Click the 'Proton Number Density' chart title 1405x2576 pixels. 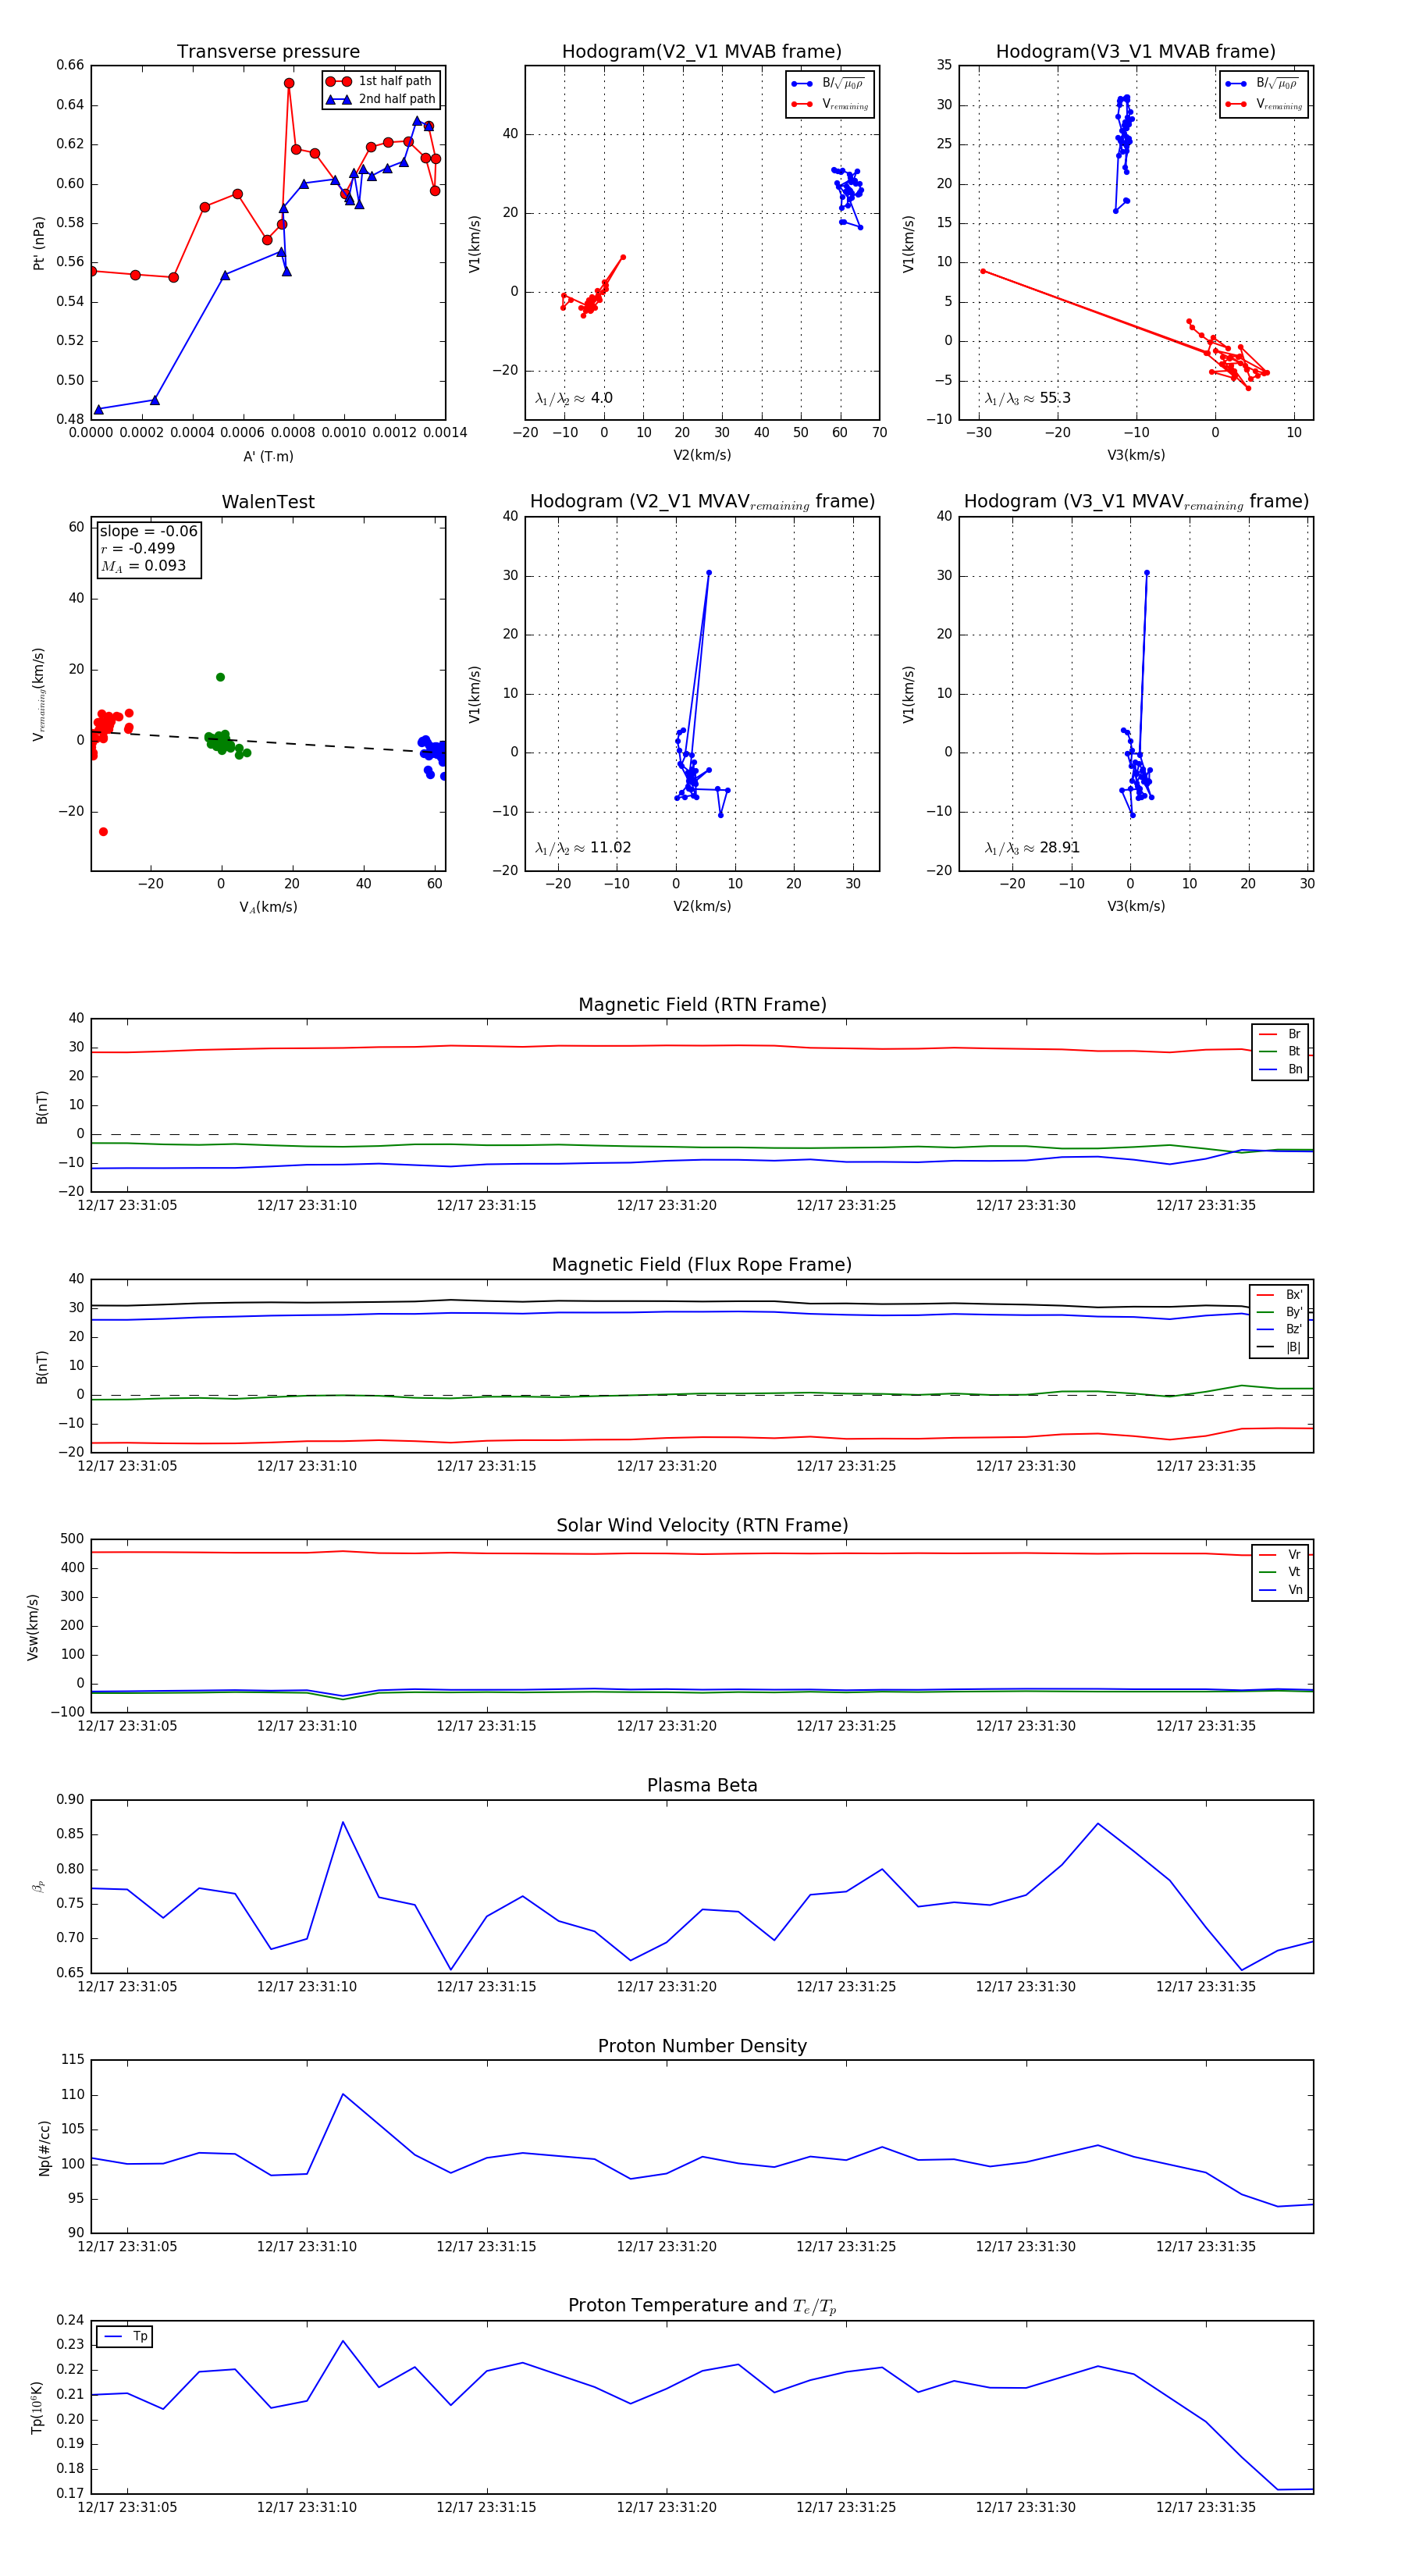coord(702,2045)
